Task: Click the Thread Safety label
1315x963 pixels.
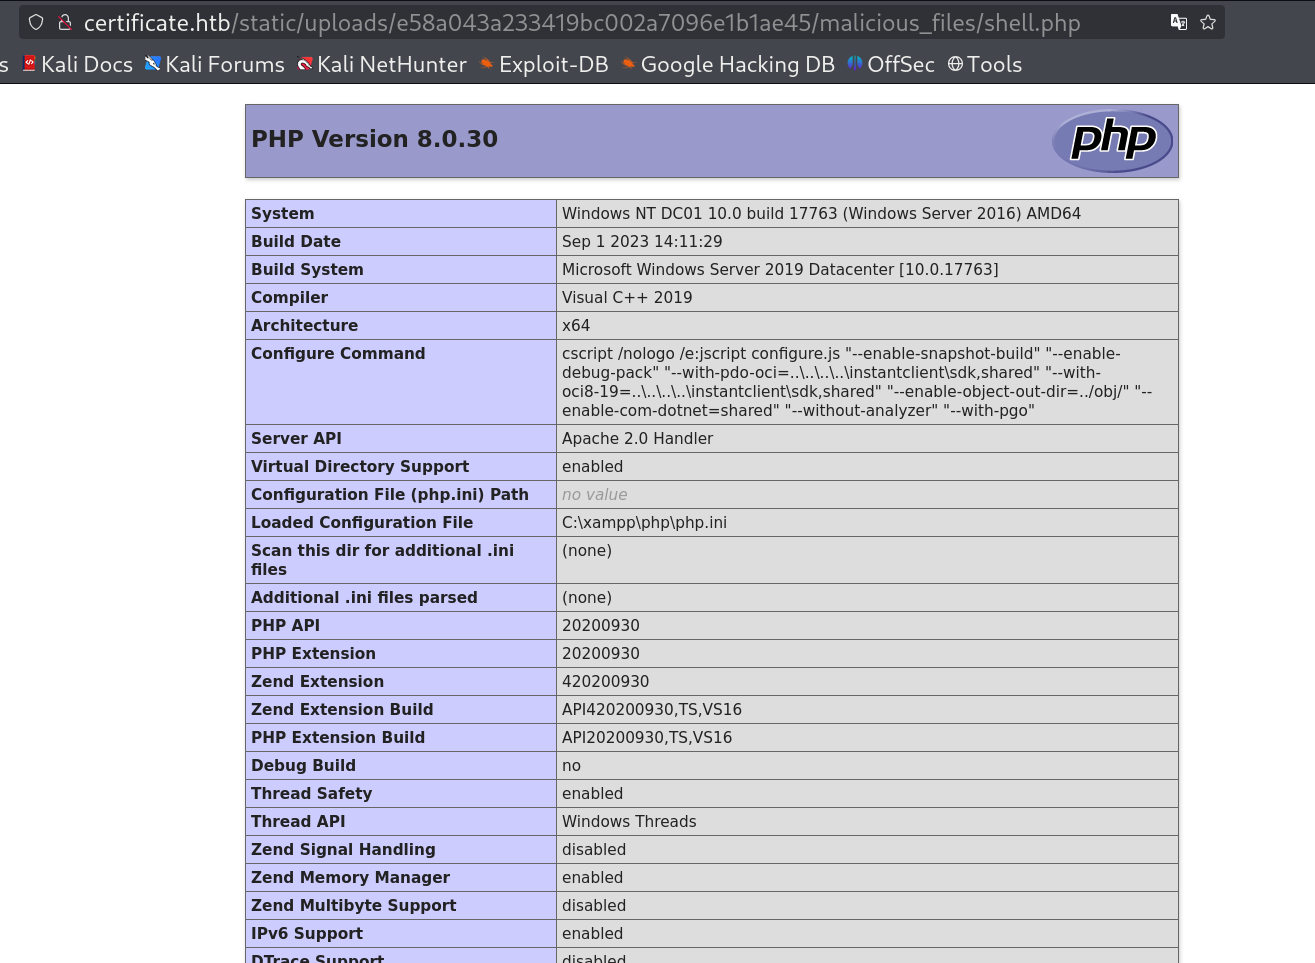Action: (x=311, y=793)
